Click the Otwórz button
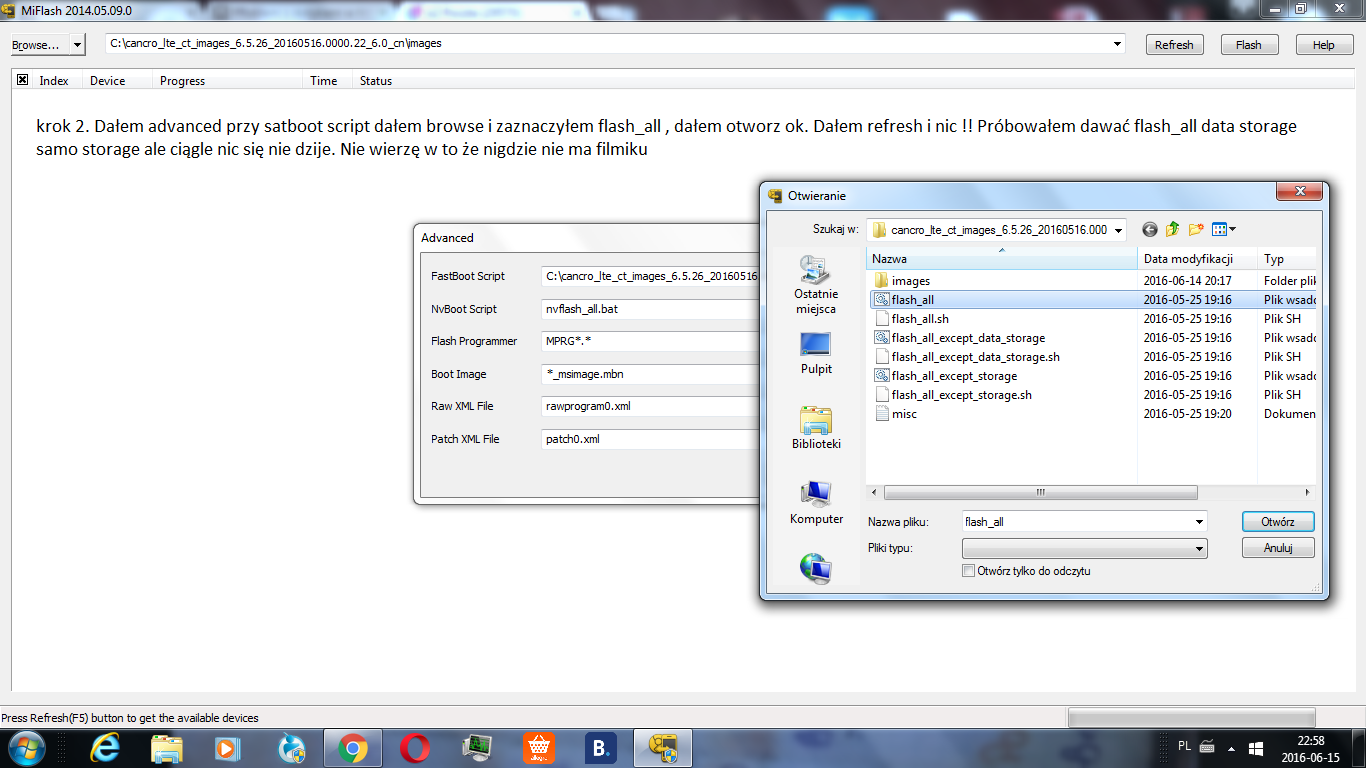 (1277, 522)
